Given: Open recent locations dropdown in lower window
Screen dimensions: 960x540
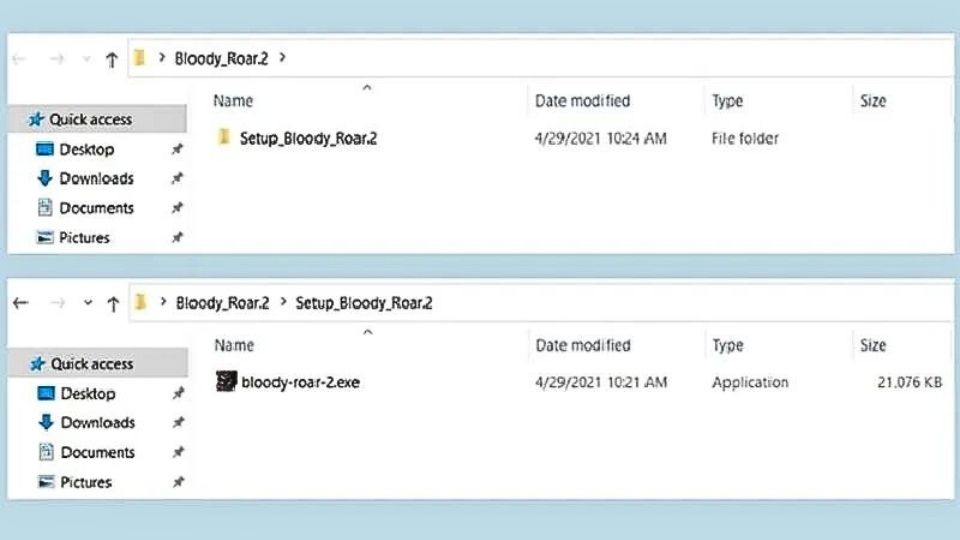Looking at the screenshot, I should [88, 303].
